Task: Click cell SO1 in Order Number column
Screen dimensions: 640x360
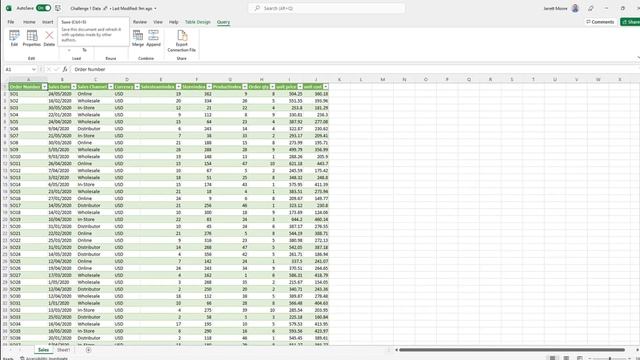Action: [x=28, y=94]
